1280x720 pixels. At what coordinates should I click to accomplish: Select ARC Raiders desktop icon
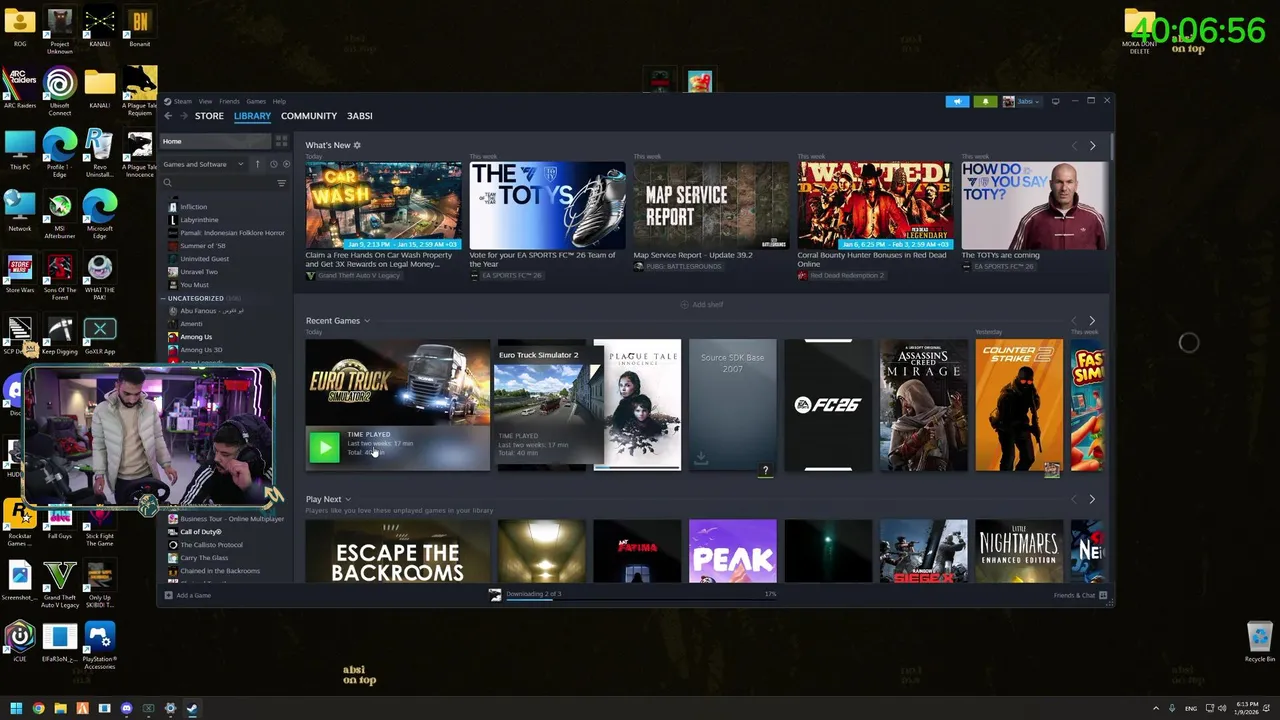(19, 89)
